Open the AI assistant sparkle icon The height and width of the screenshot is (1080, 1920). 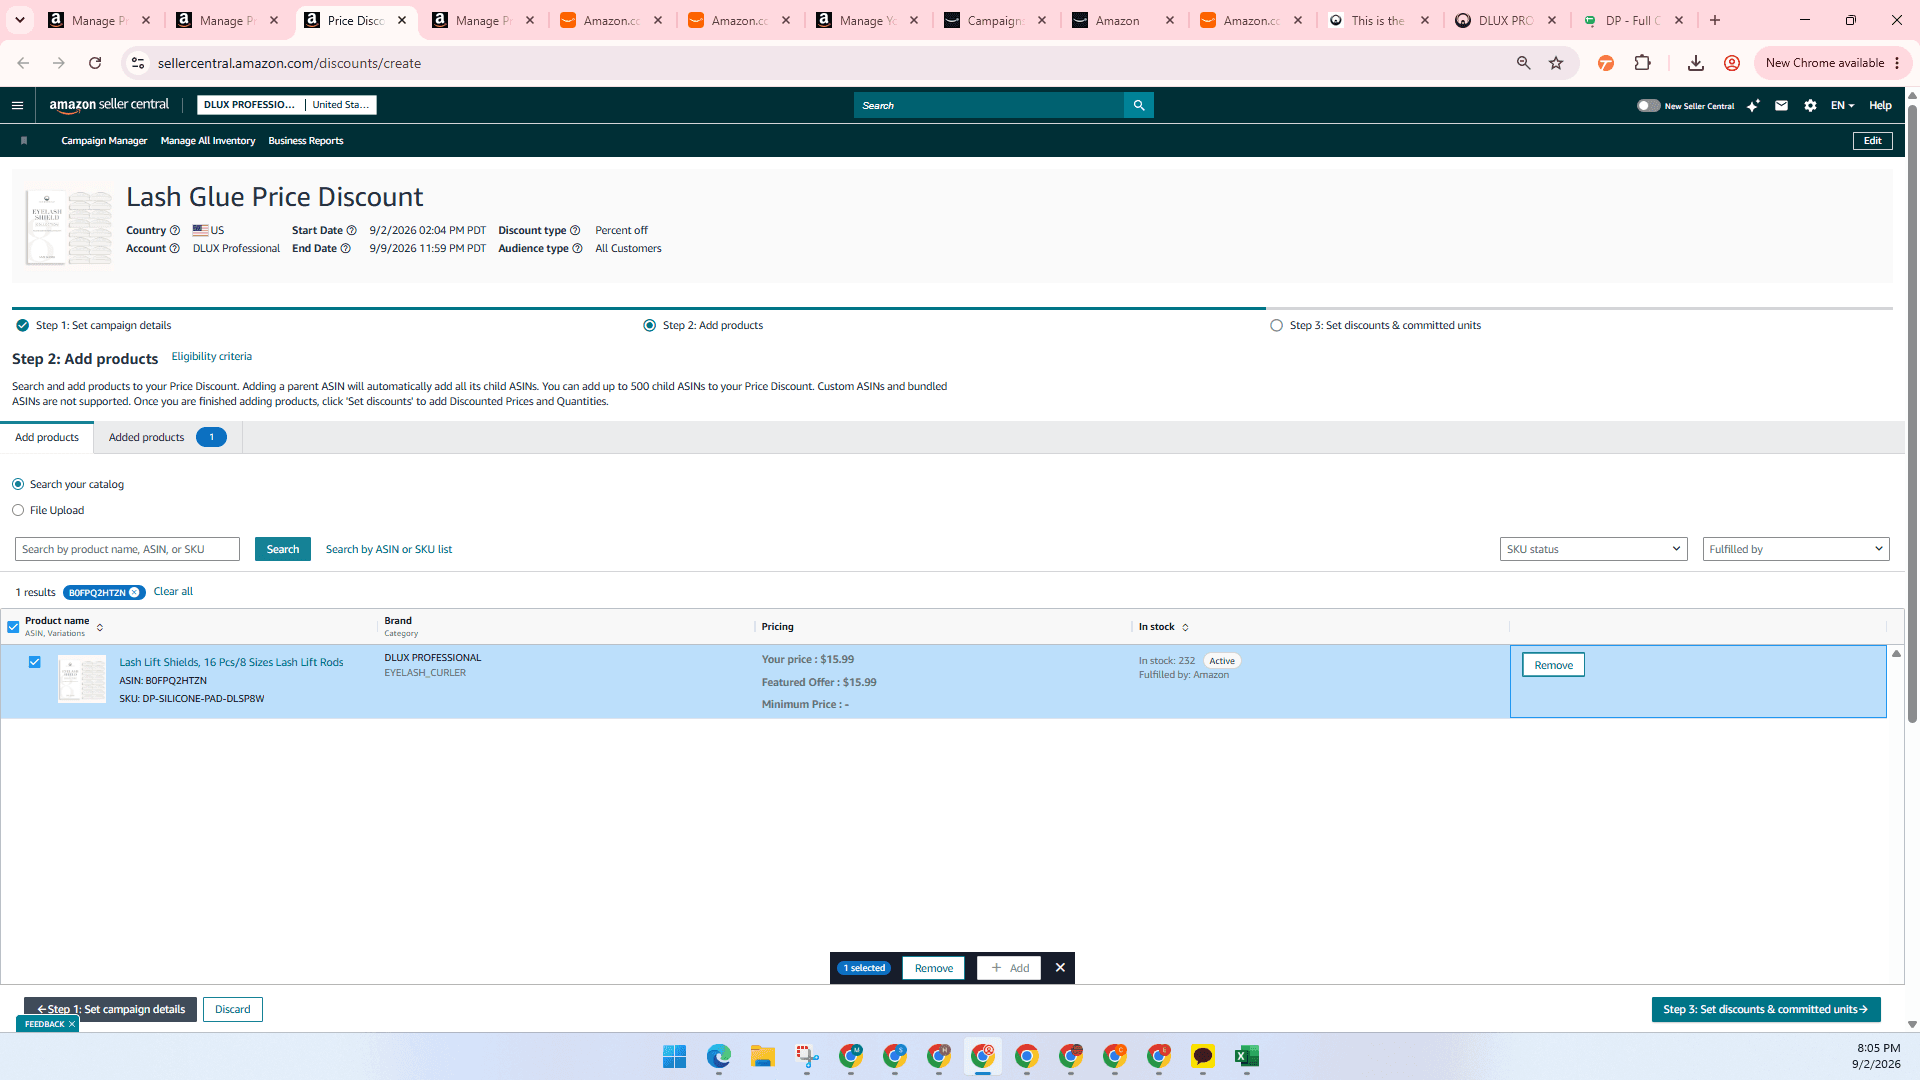1753,105
